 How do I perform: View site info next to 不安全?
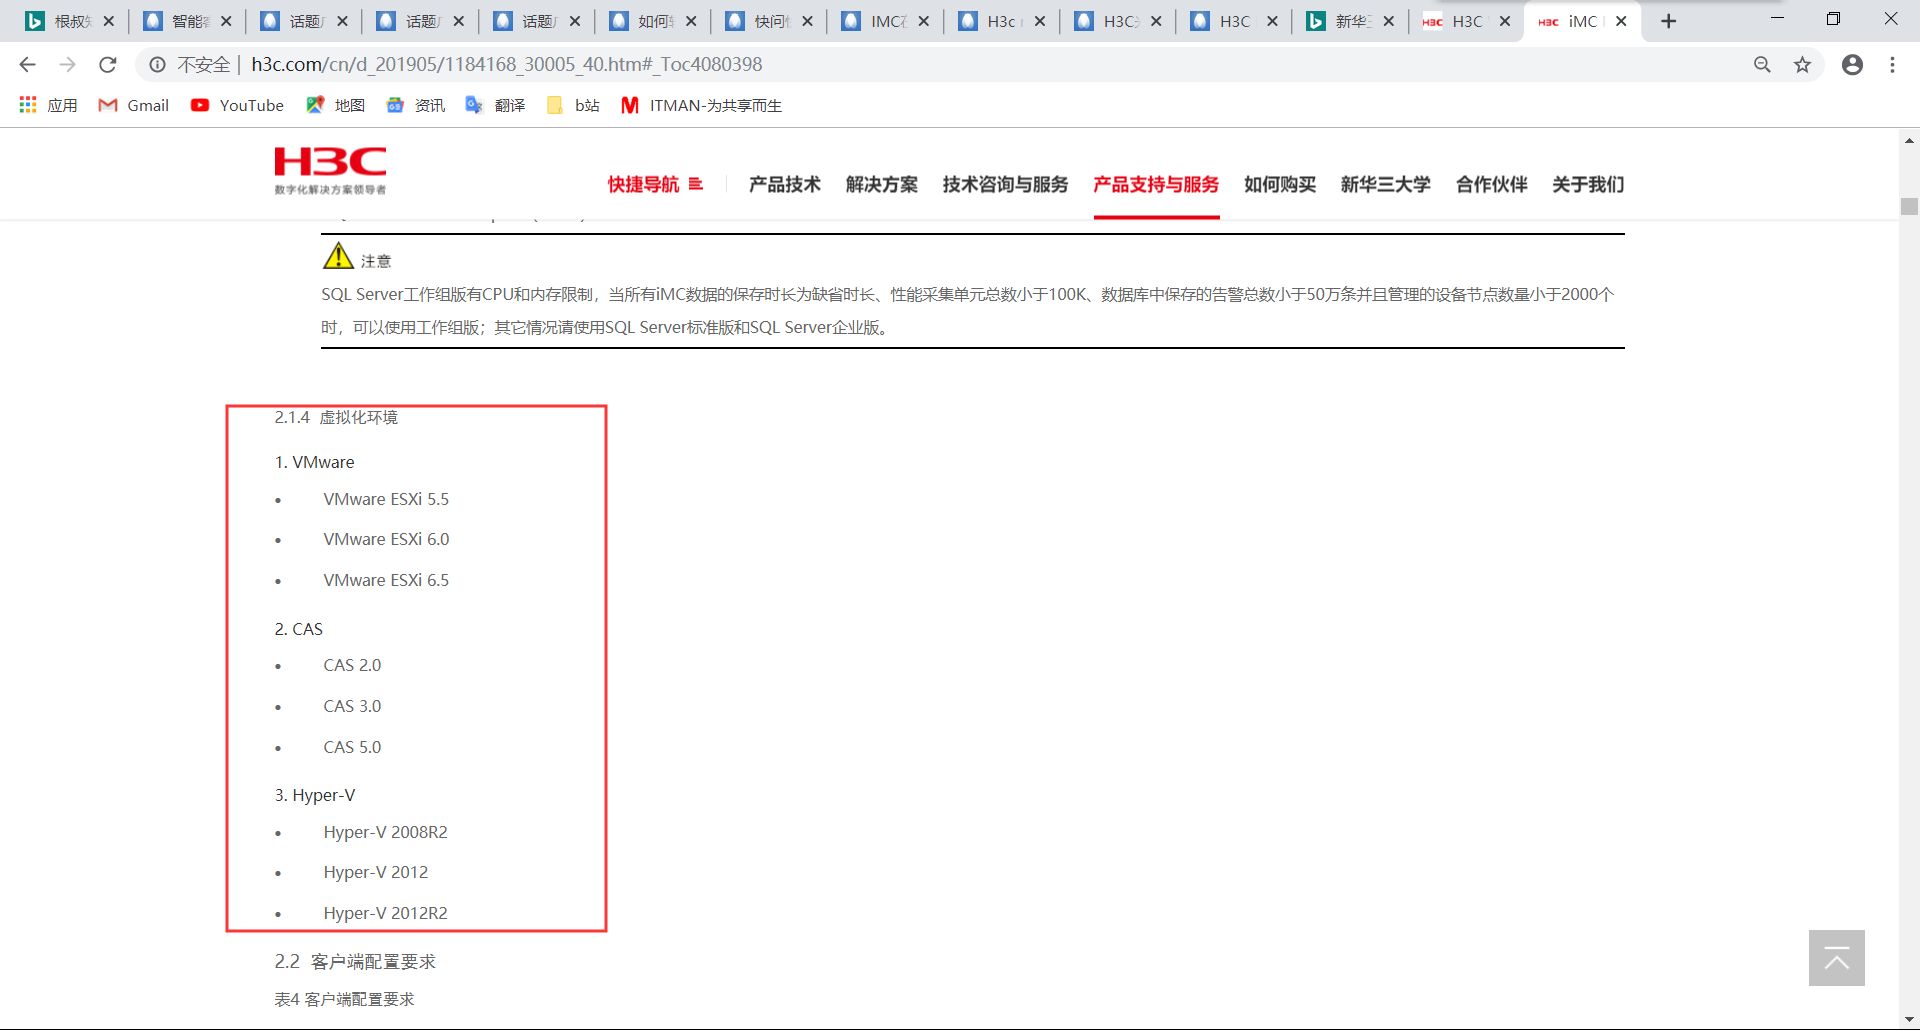(x=157, y=65)
